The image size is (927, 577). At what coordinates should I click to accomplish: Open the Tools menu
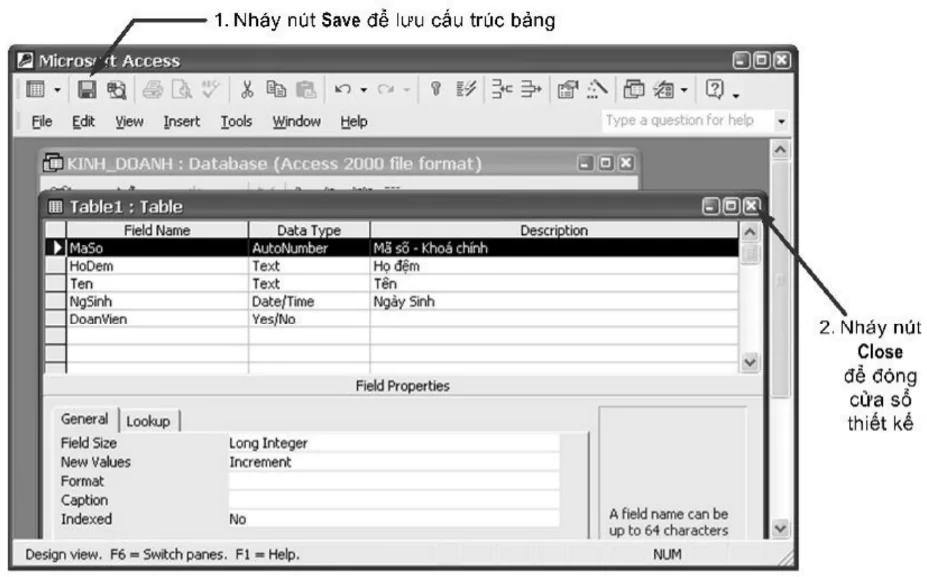236,122
